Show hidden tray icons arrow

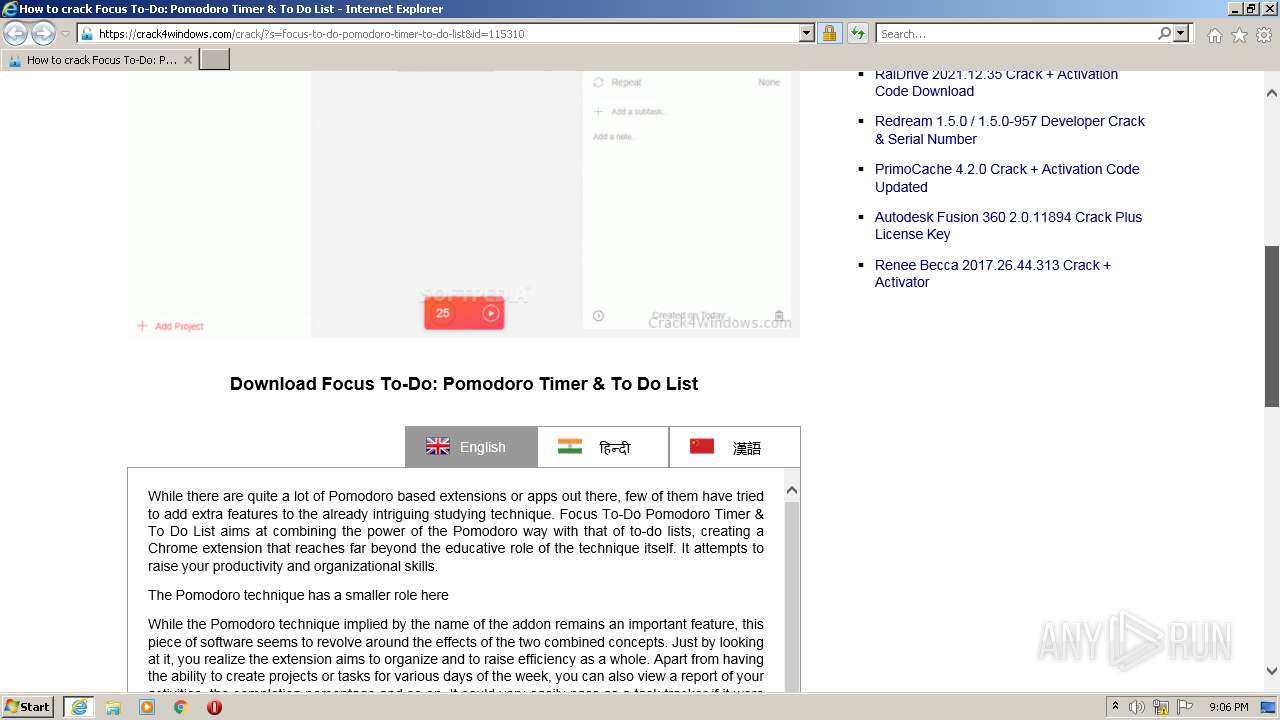point(1116,707)
